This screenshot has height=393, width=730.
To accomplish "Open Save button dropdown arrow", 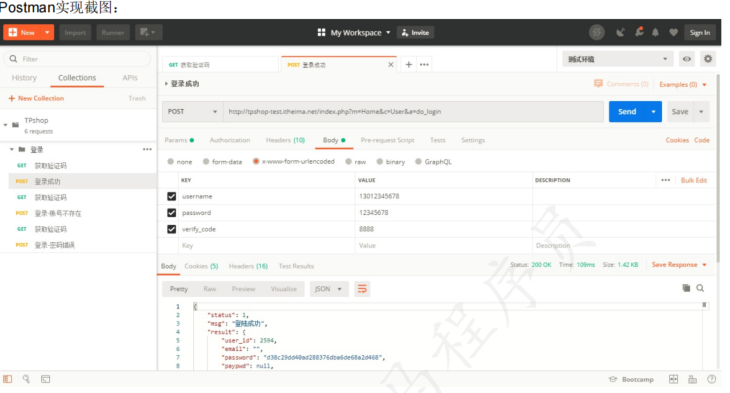I will pyautogui.click(x=701, y=112).
